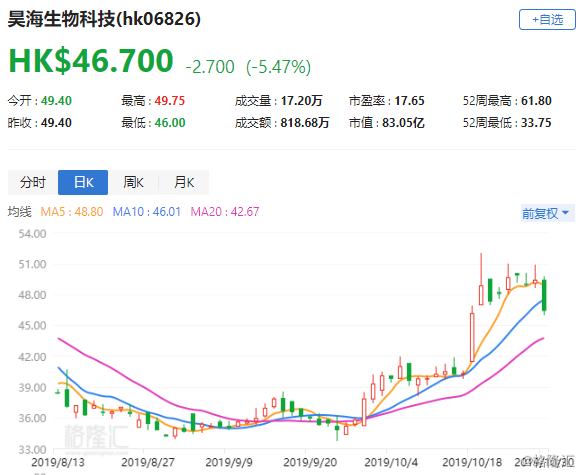Expand the 前复权 adjustment dropdown
Image resolution: width=582 pixels, height=475 pixels.
[x=548, y=213]
